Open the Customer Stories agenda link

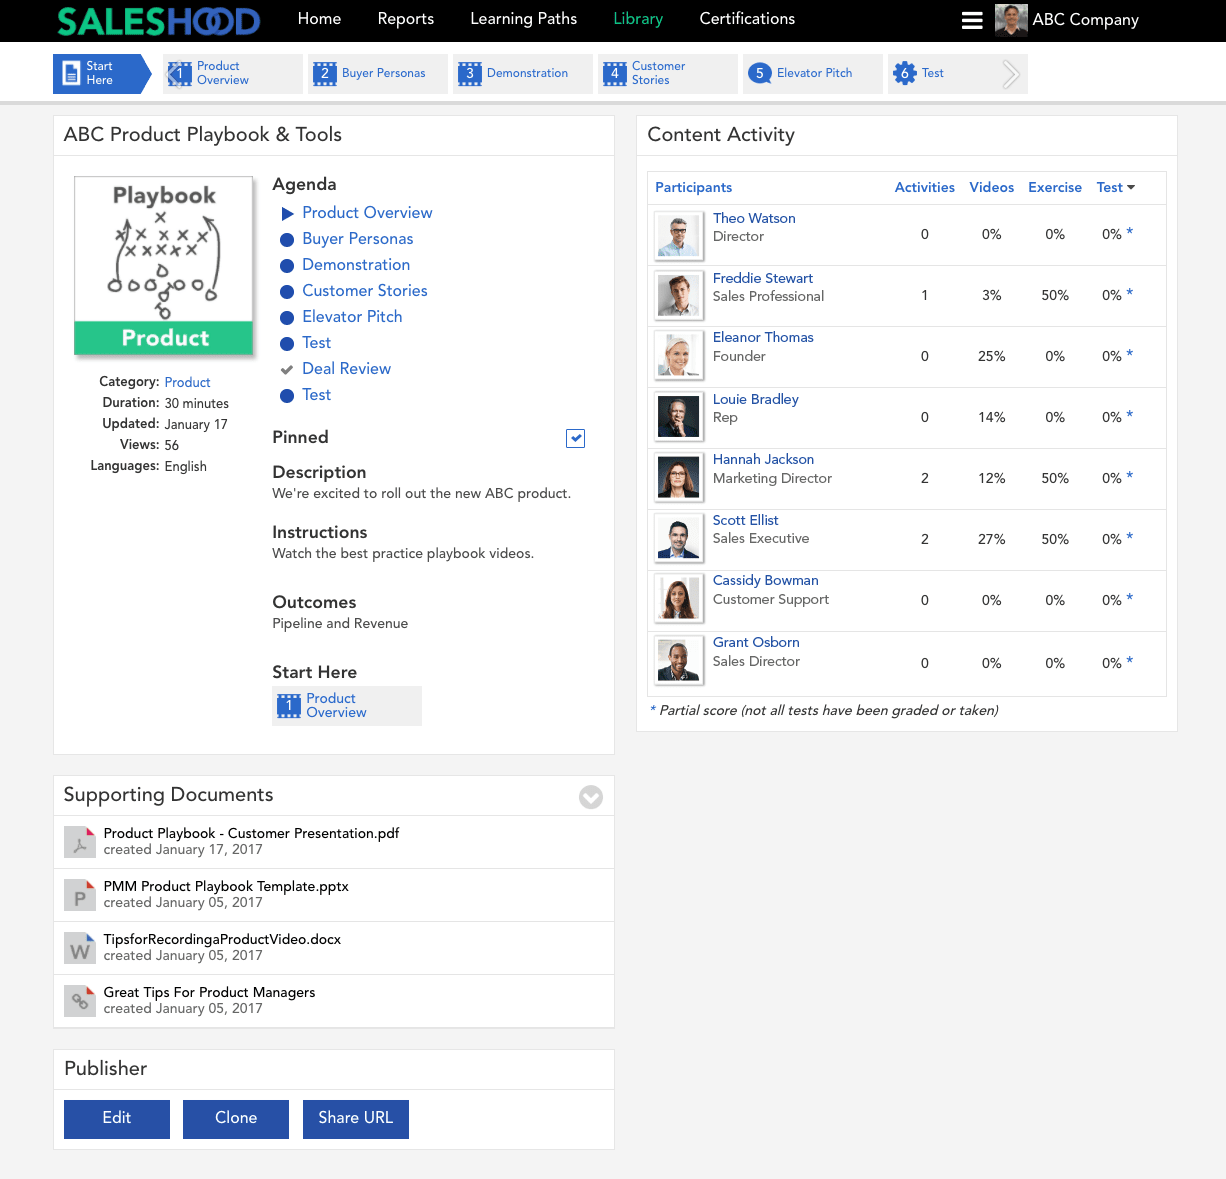pos(365,291)
